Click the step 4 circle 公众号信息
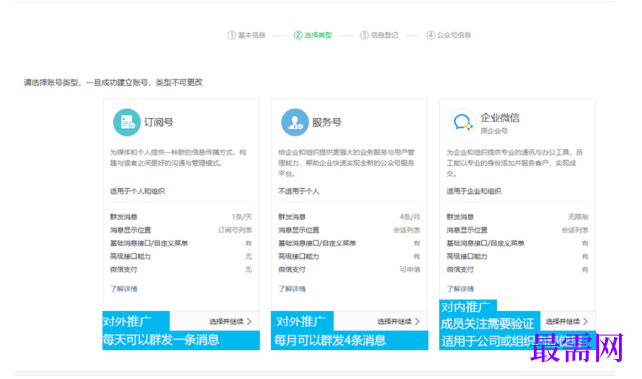 point(430,35)
